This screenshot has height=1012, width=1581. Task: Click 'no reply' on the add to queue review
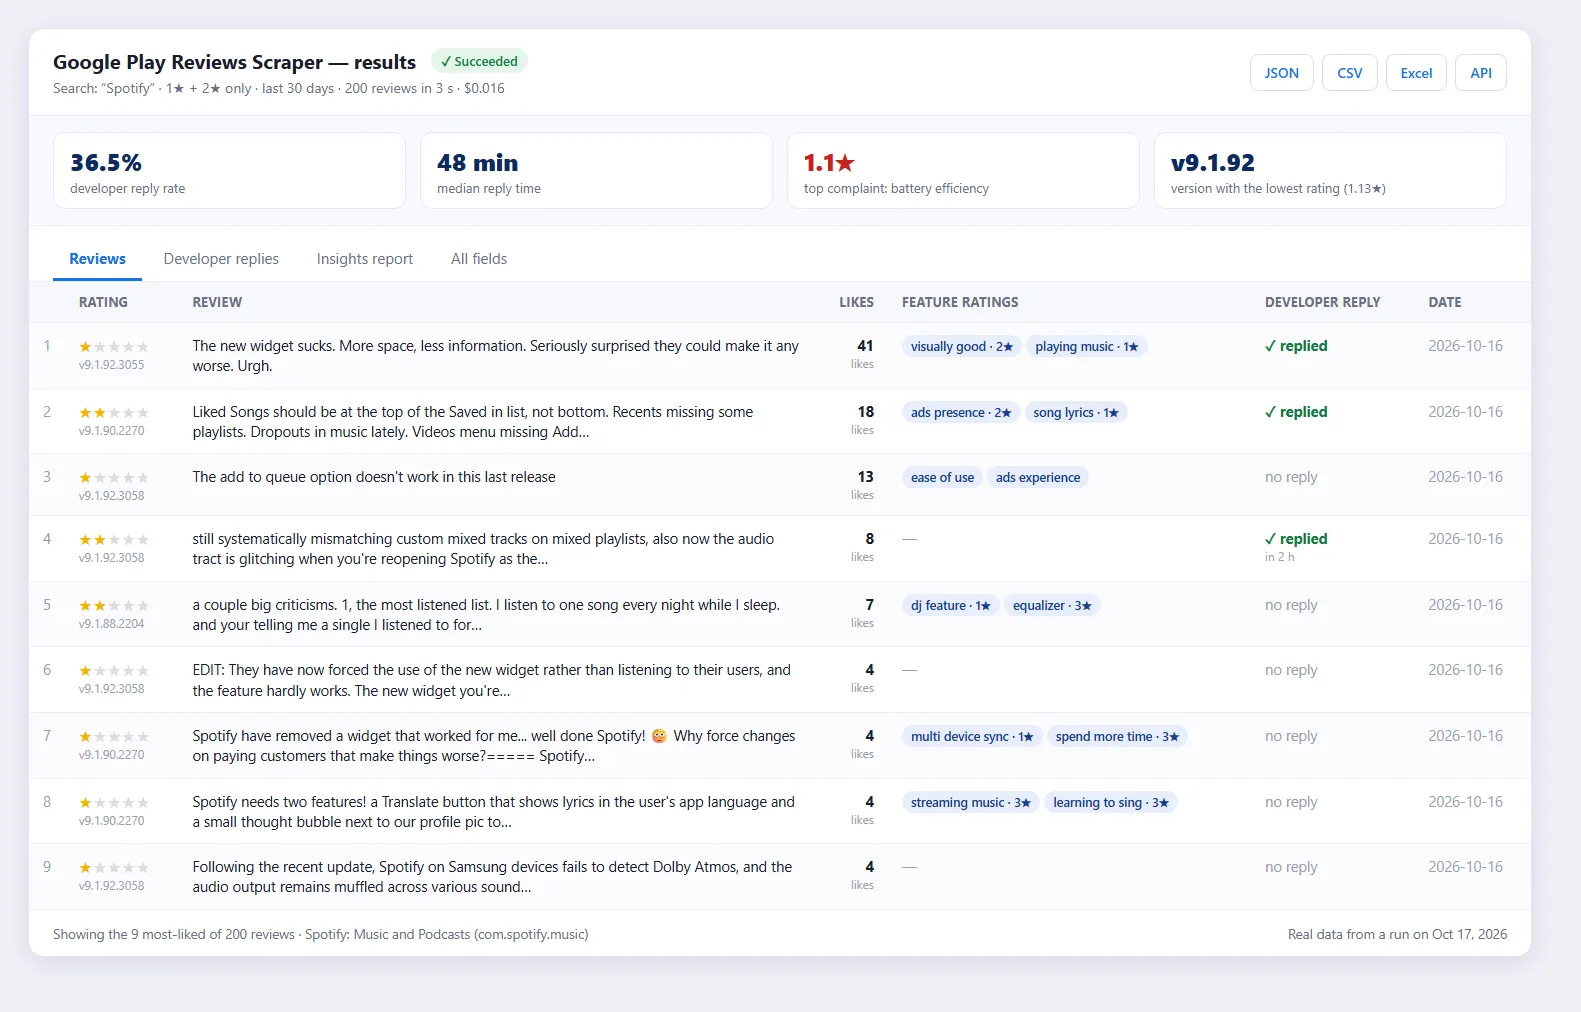(1291, 477)
